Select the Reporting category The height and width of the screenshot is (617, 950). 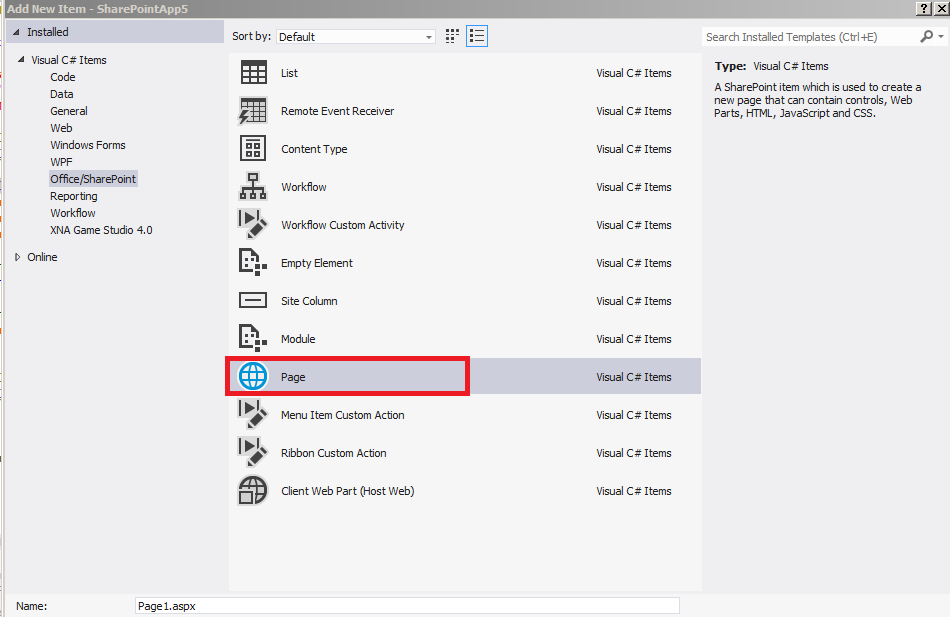[74, 196]
